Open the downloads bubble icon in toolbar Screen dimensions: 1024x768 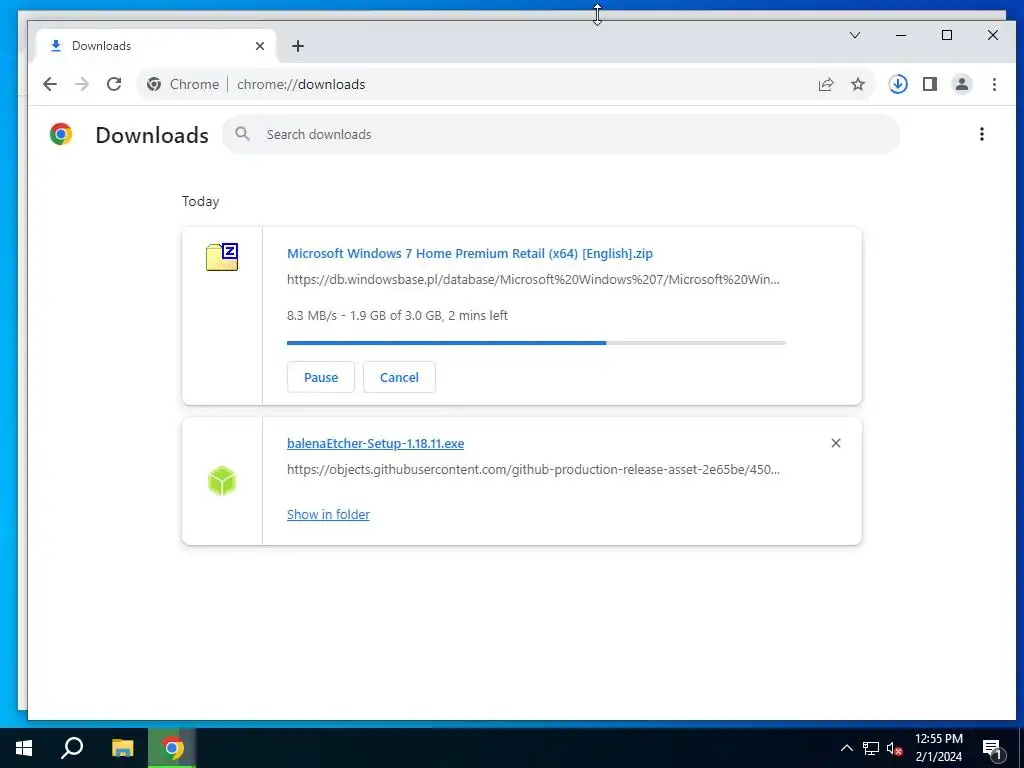898,84
